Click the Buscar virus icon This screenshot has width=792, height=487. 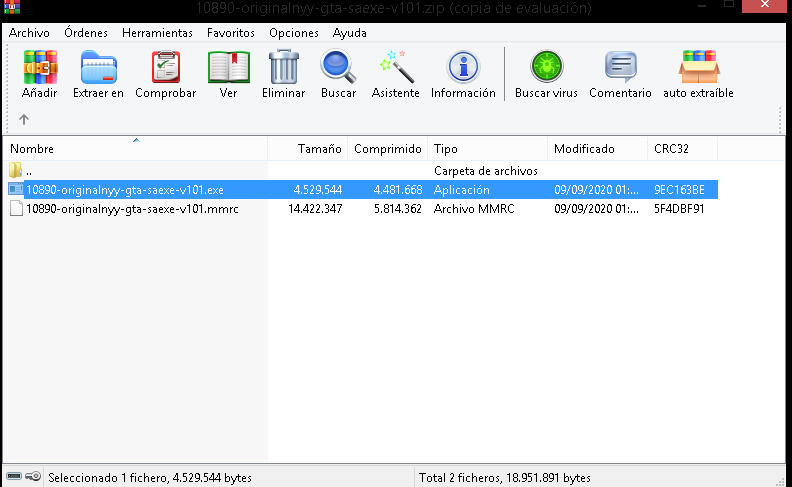547,67
